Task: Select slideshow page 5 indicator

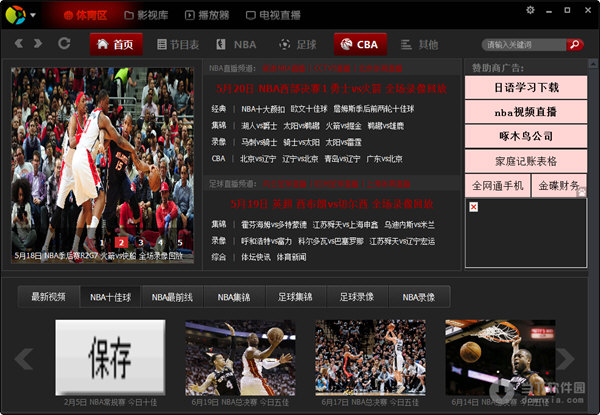Action: (180, 242)
